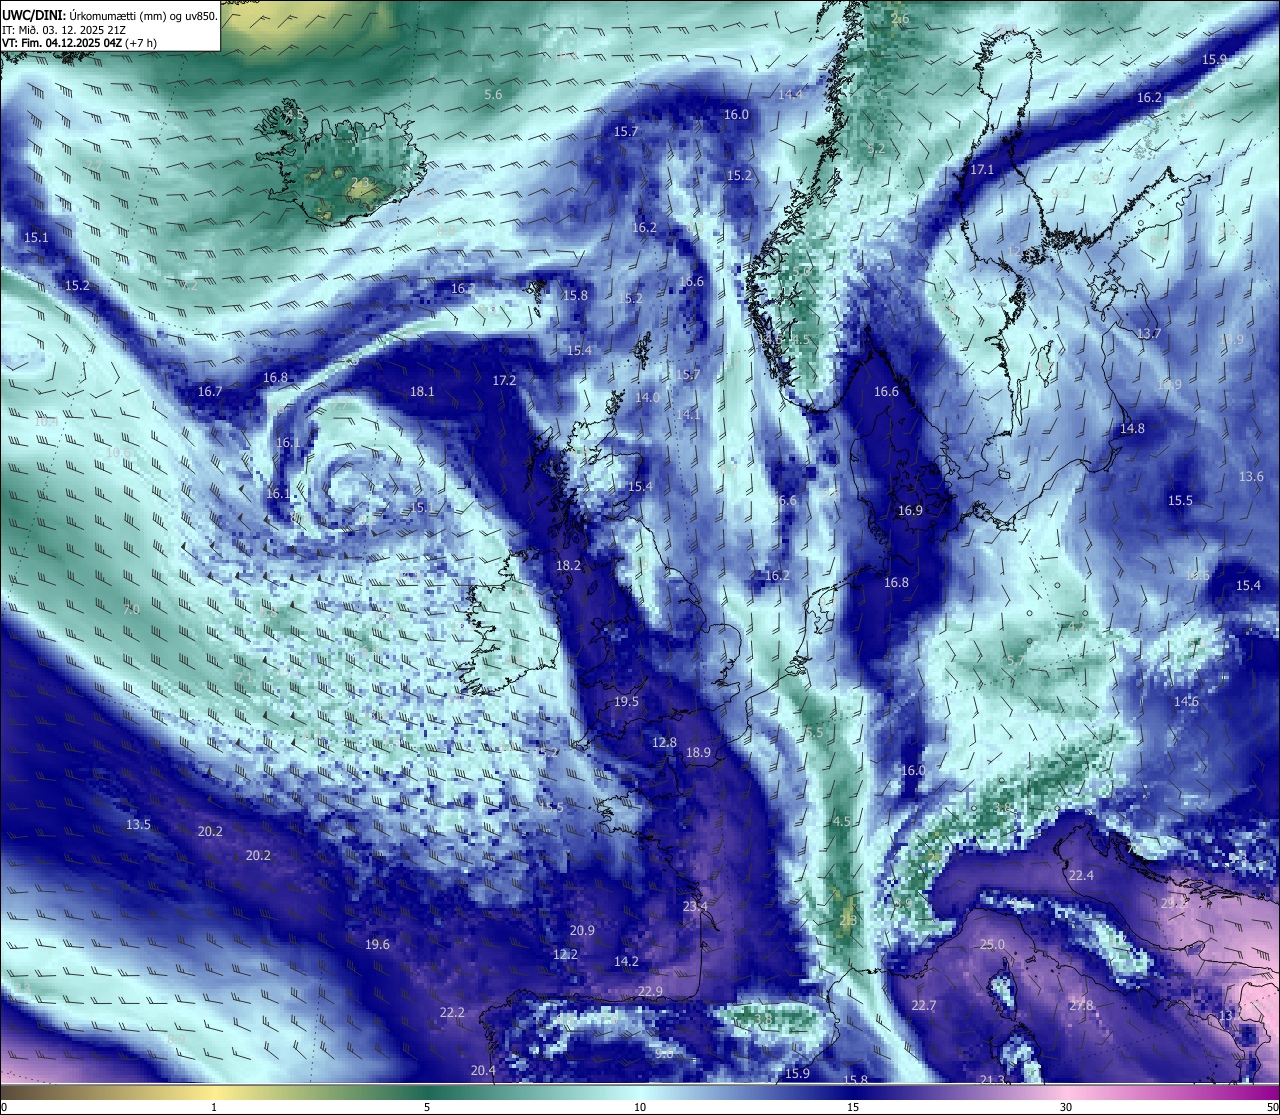Click the 14.4 value off Norway

790,95
